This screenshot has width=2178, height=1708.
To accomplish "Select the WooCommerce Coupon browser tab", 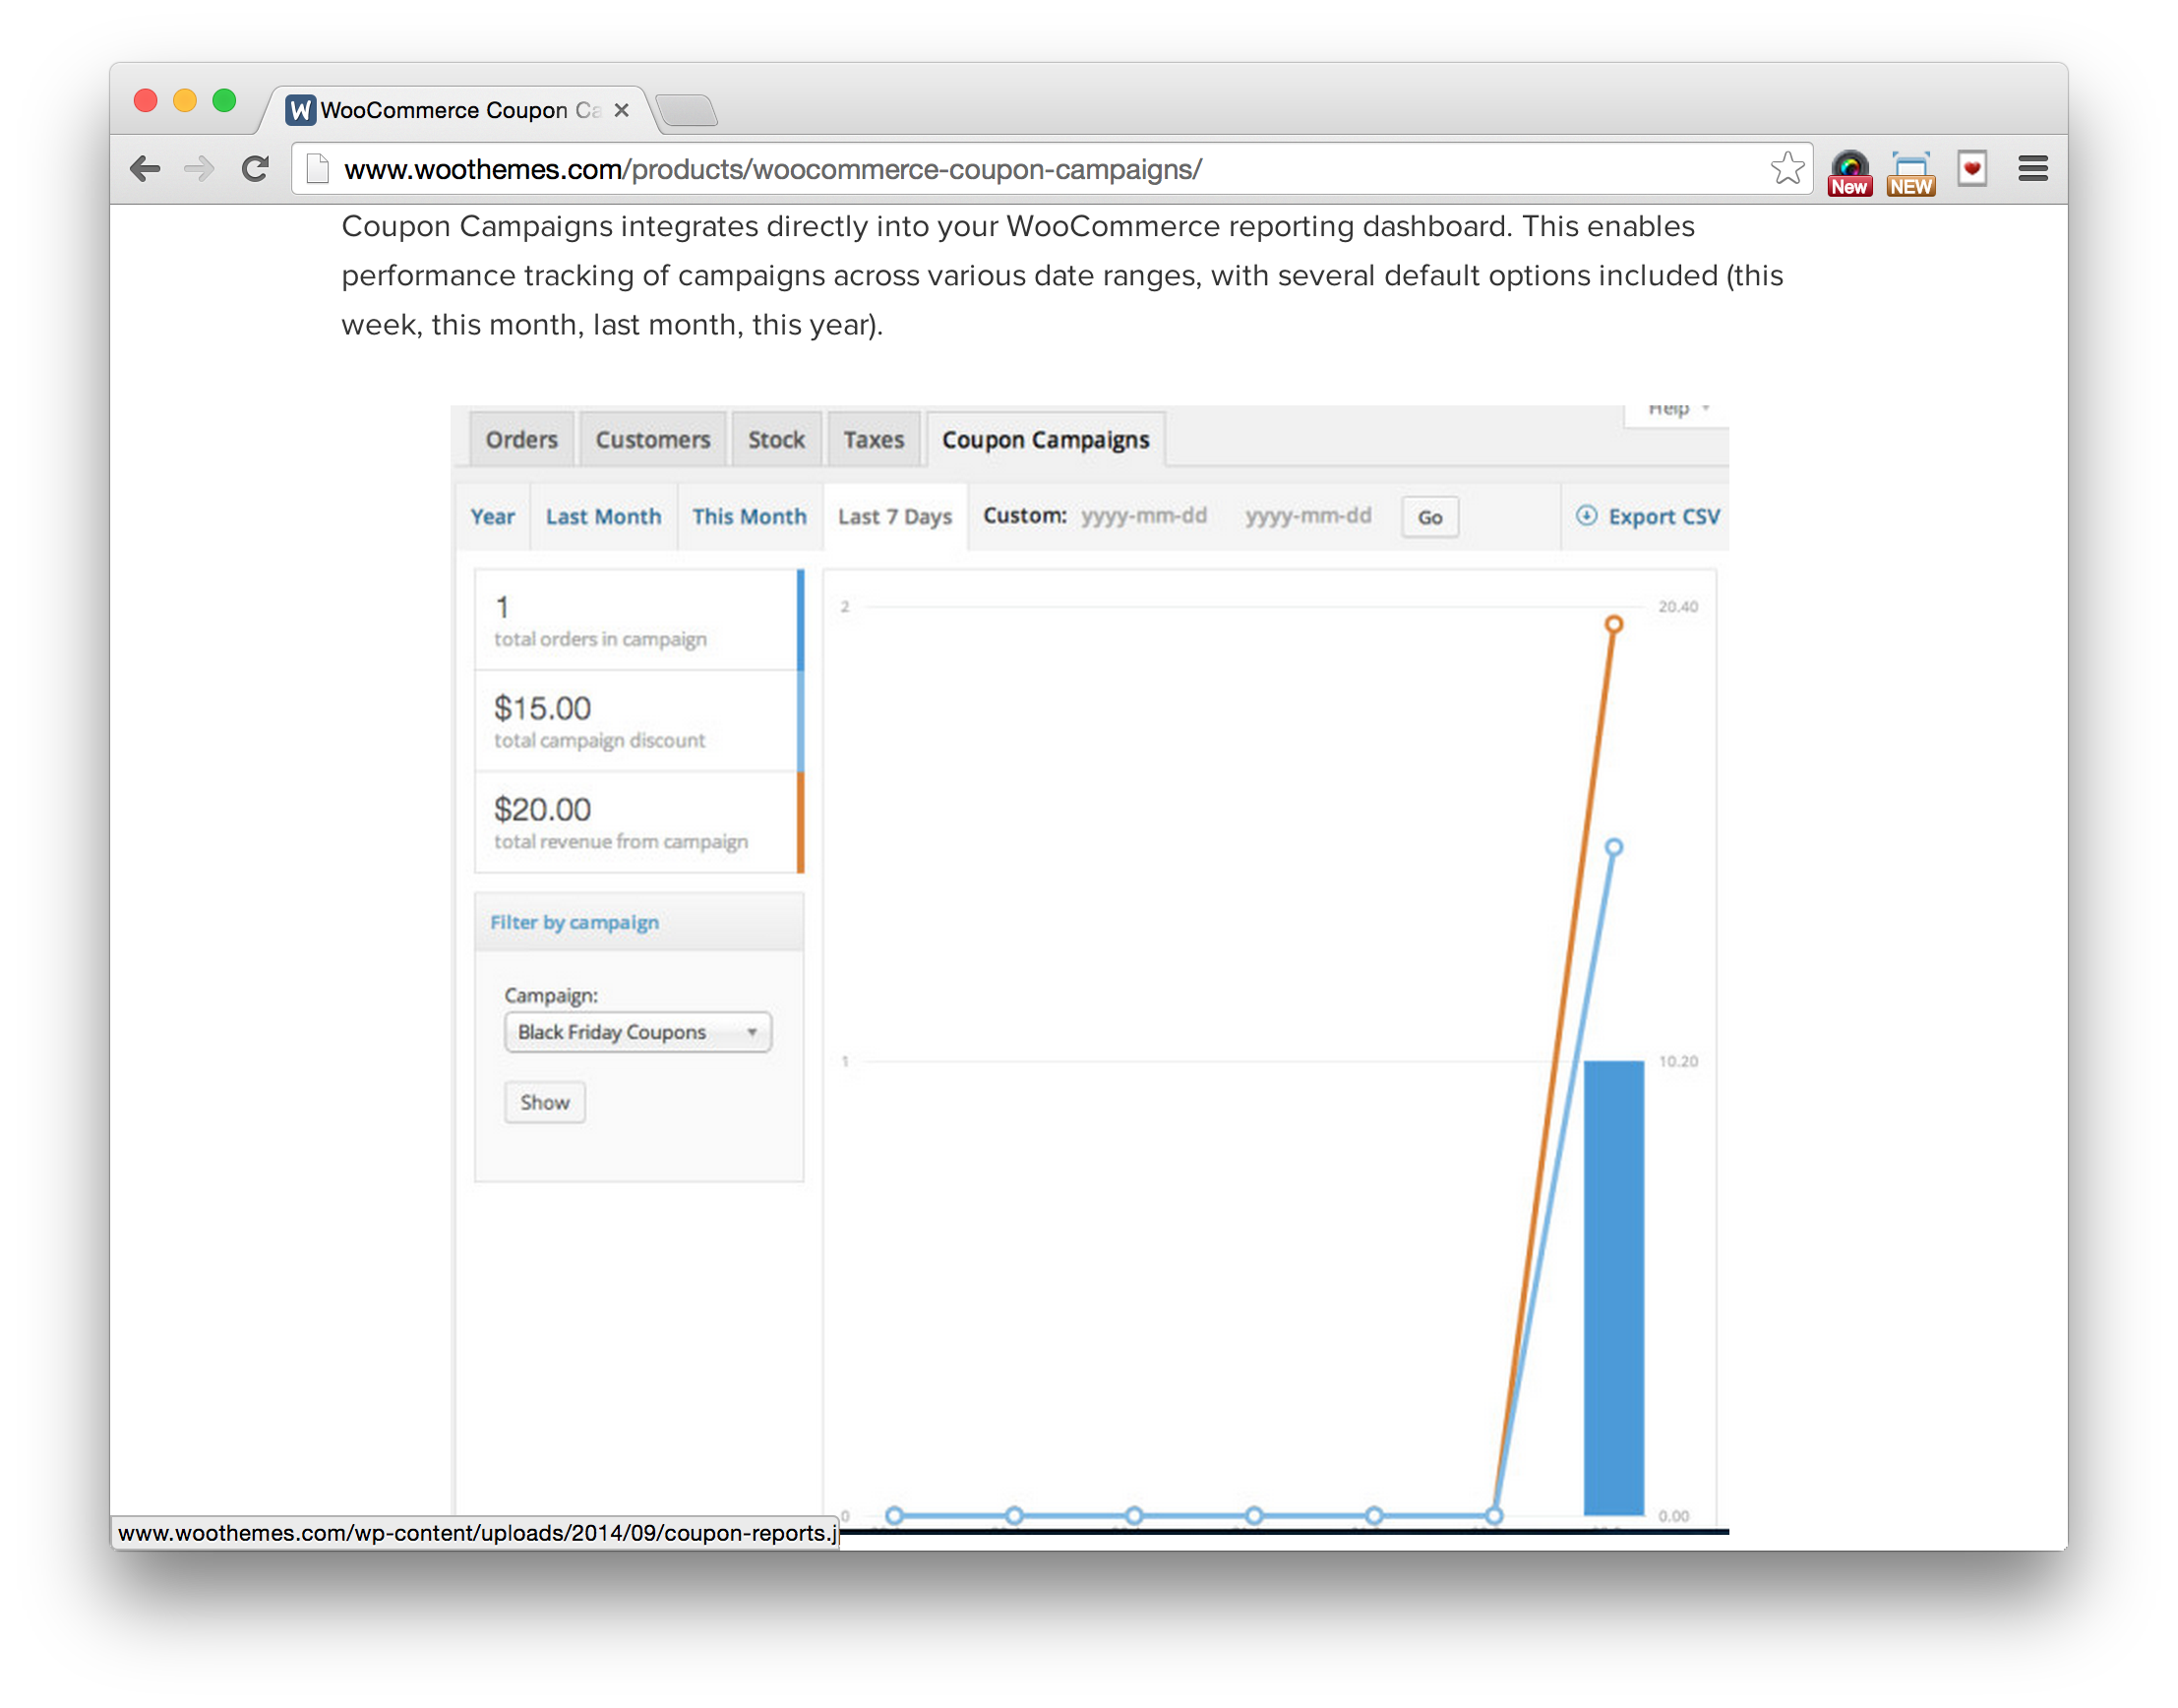I will pos(458,110).
